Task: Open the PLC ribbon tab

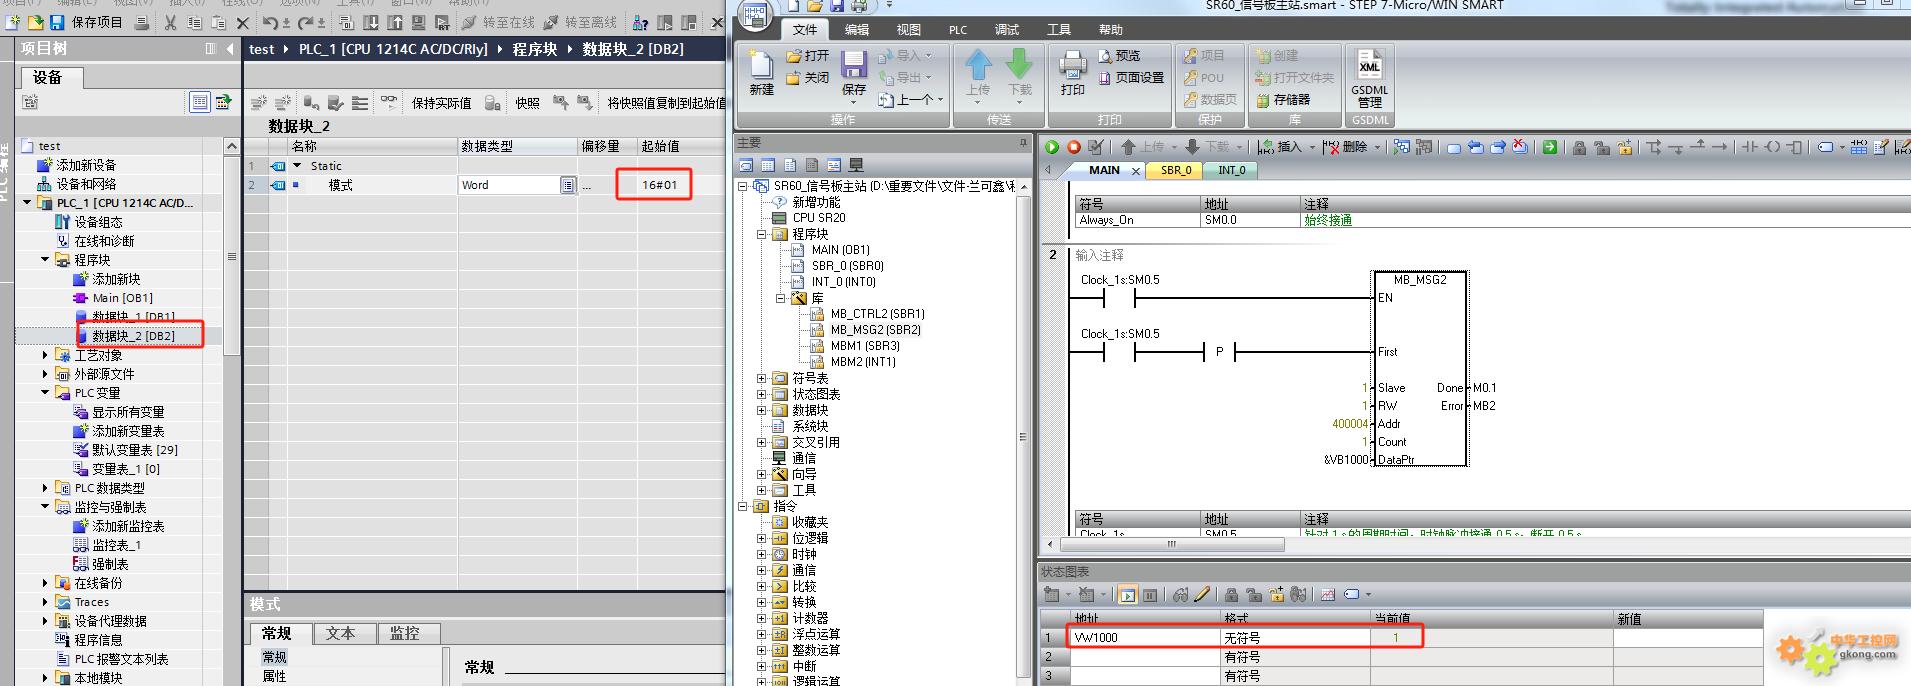Action: (958, 30)
